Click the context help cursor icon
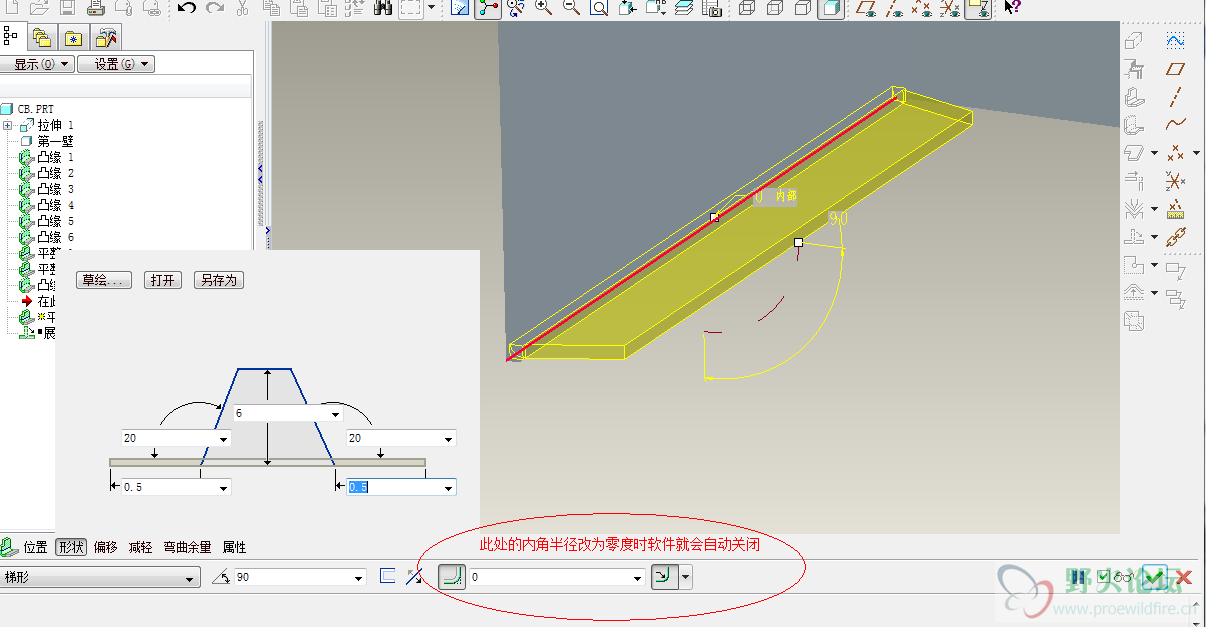This screenshot has height=627, width=1206. click(1012, 8)
